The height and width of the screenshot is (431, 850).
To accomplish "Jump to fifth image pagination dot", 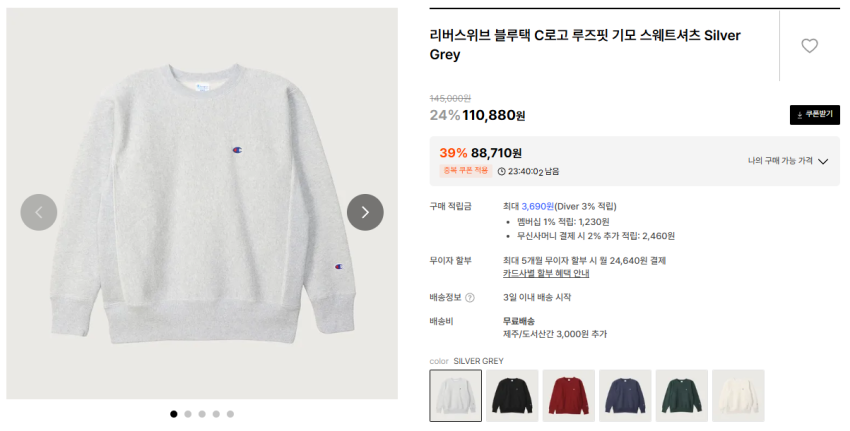I will tap(230, 413).
